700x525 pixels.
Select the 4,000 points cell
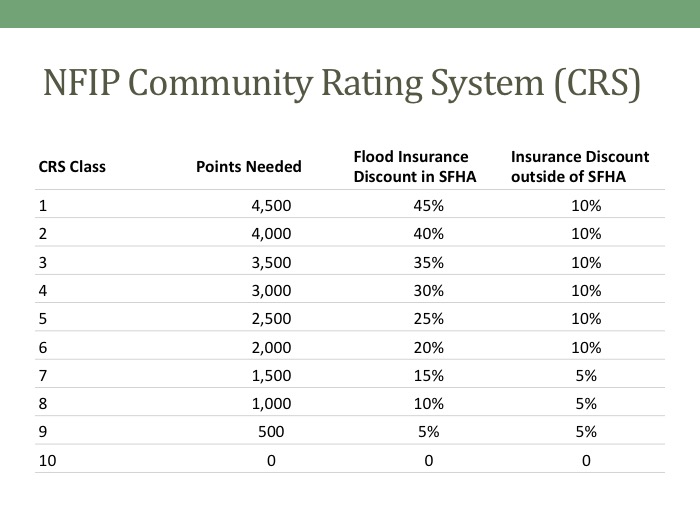[x=270, y=235]
